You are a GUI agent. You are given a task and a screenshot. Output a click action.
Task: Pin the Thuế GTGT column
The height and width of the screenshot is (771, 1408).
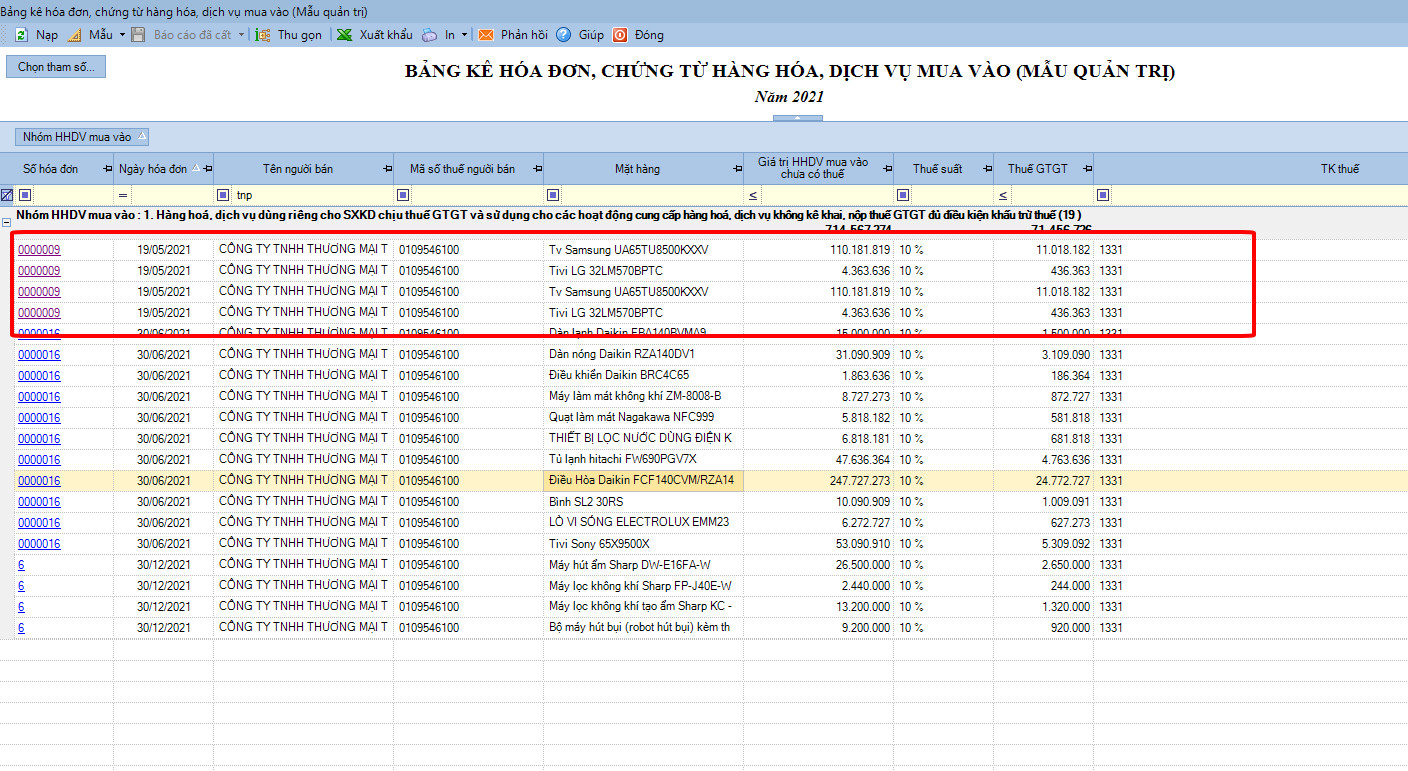(x=1087, y=169)
